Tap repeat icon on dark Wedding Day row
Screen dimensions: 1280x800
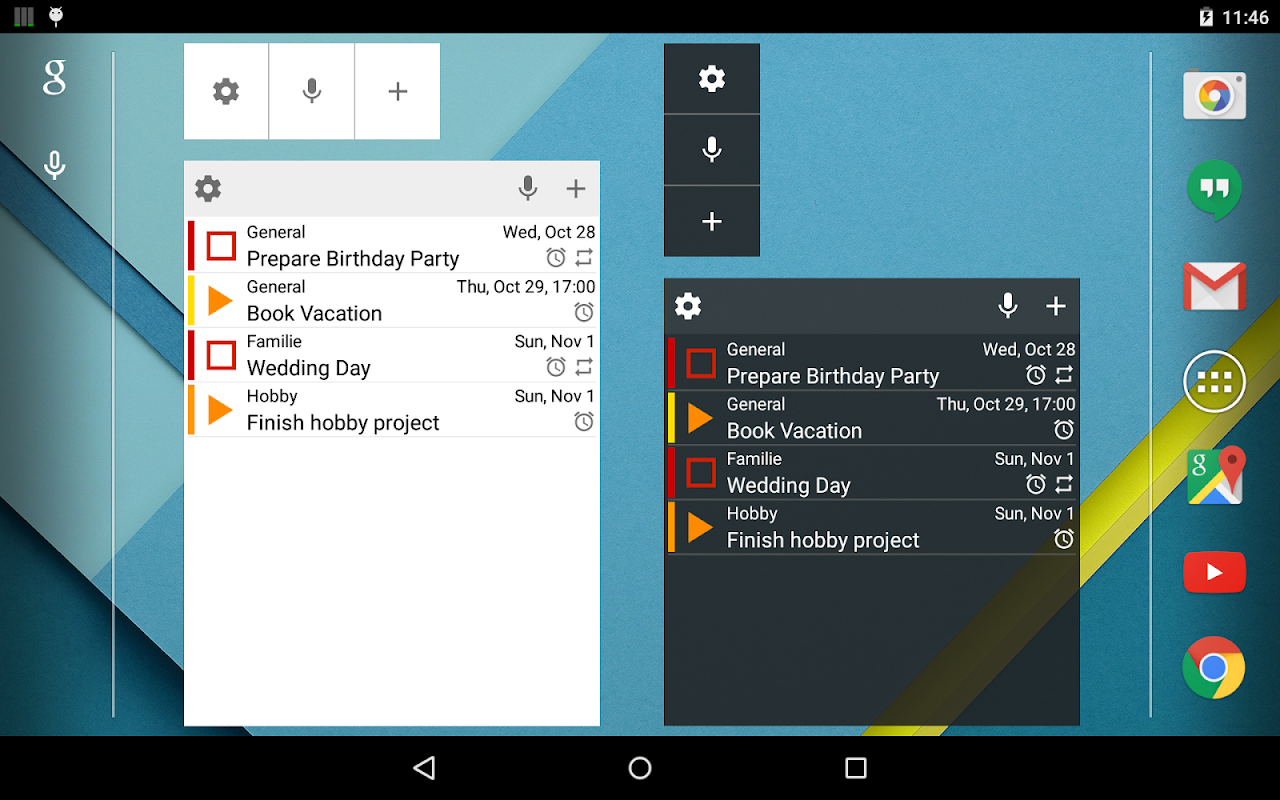pyautogui.click(x=1065, y=484)
